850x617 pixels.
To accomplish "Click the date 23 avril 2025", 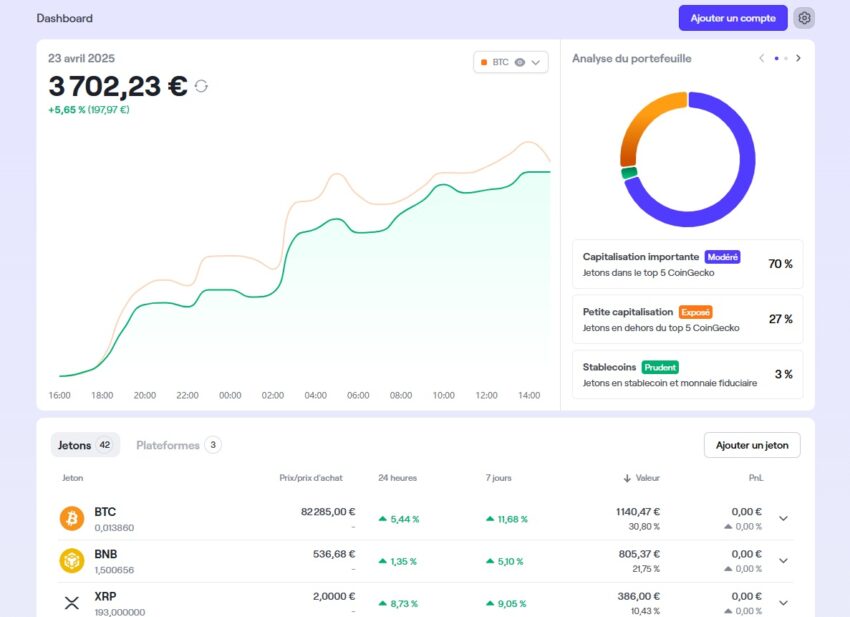I will click(x=81, y=58).
